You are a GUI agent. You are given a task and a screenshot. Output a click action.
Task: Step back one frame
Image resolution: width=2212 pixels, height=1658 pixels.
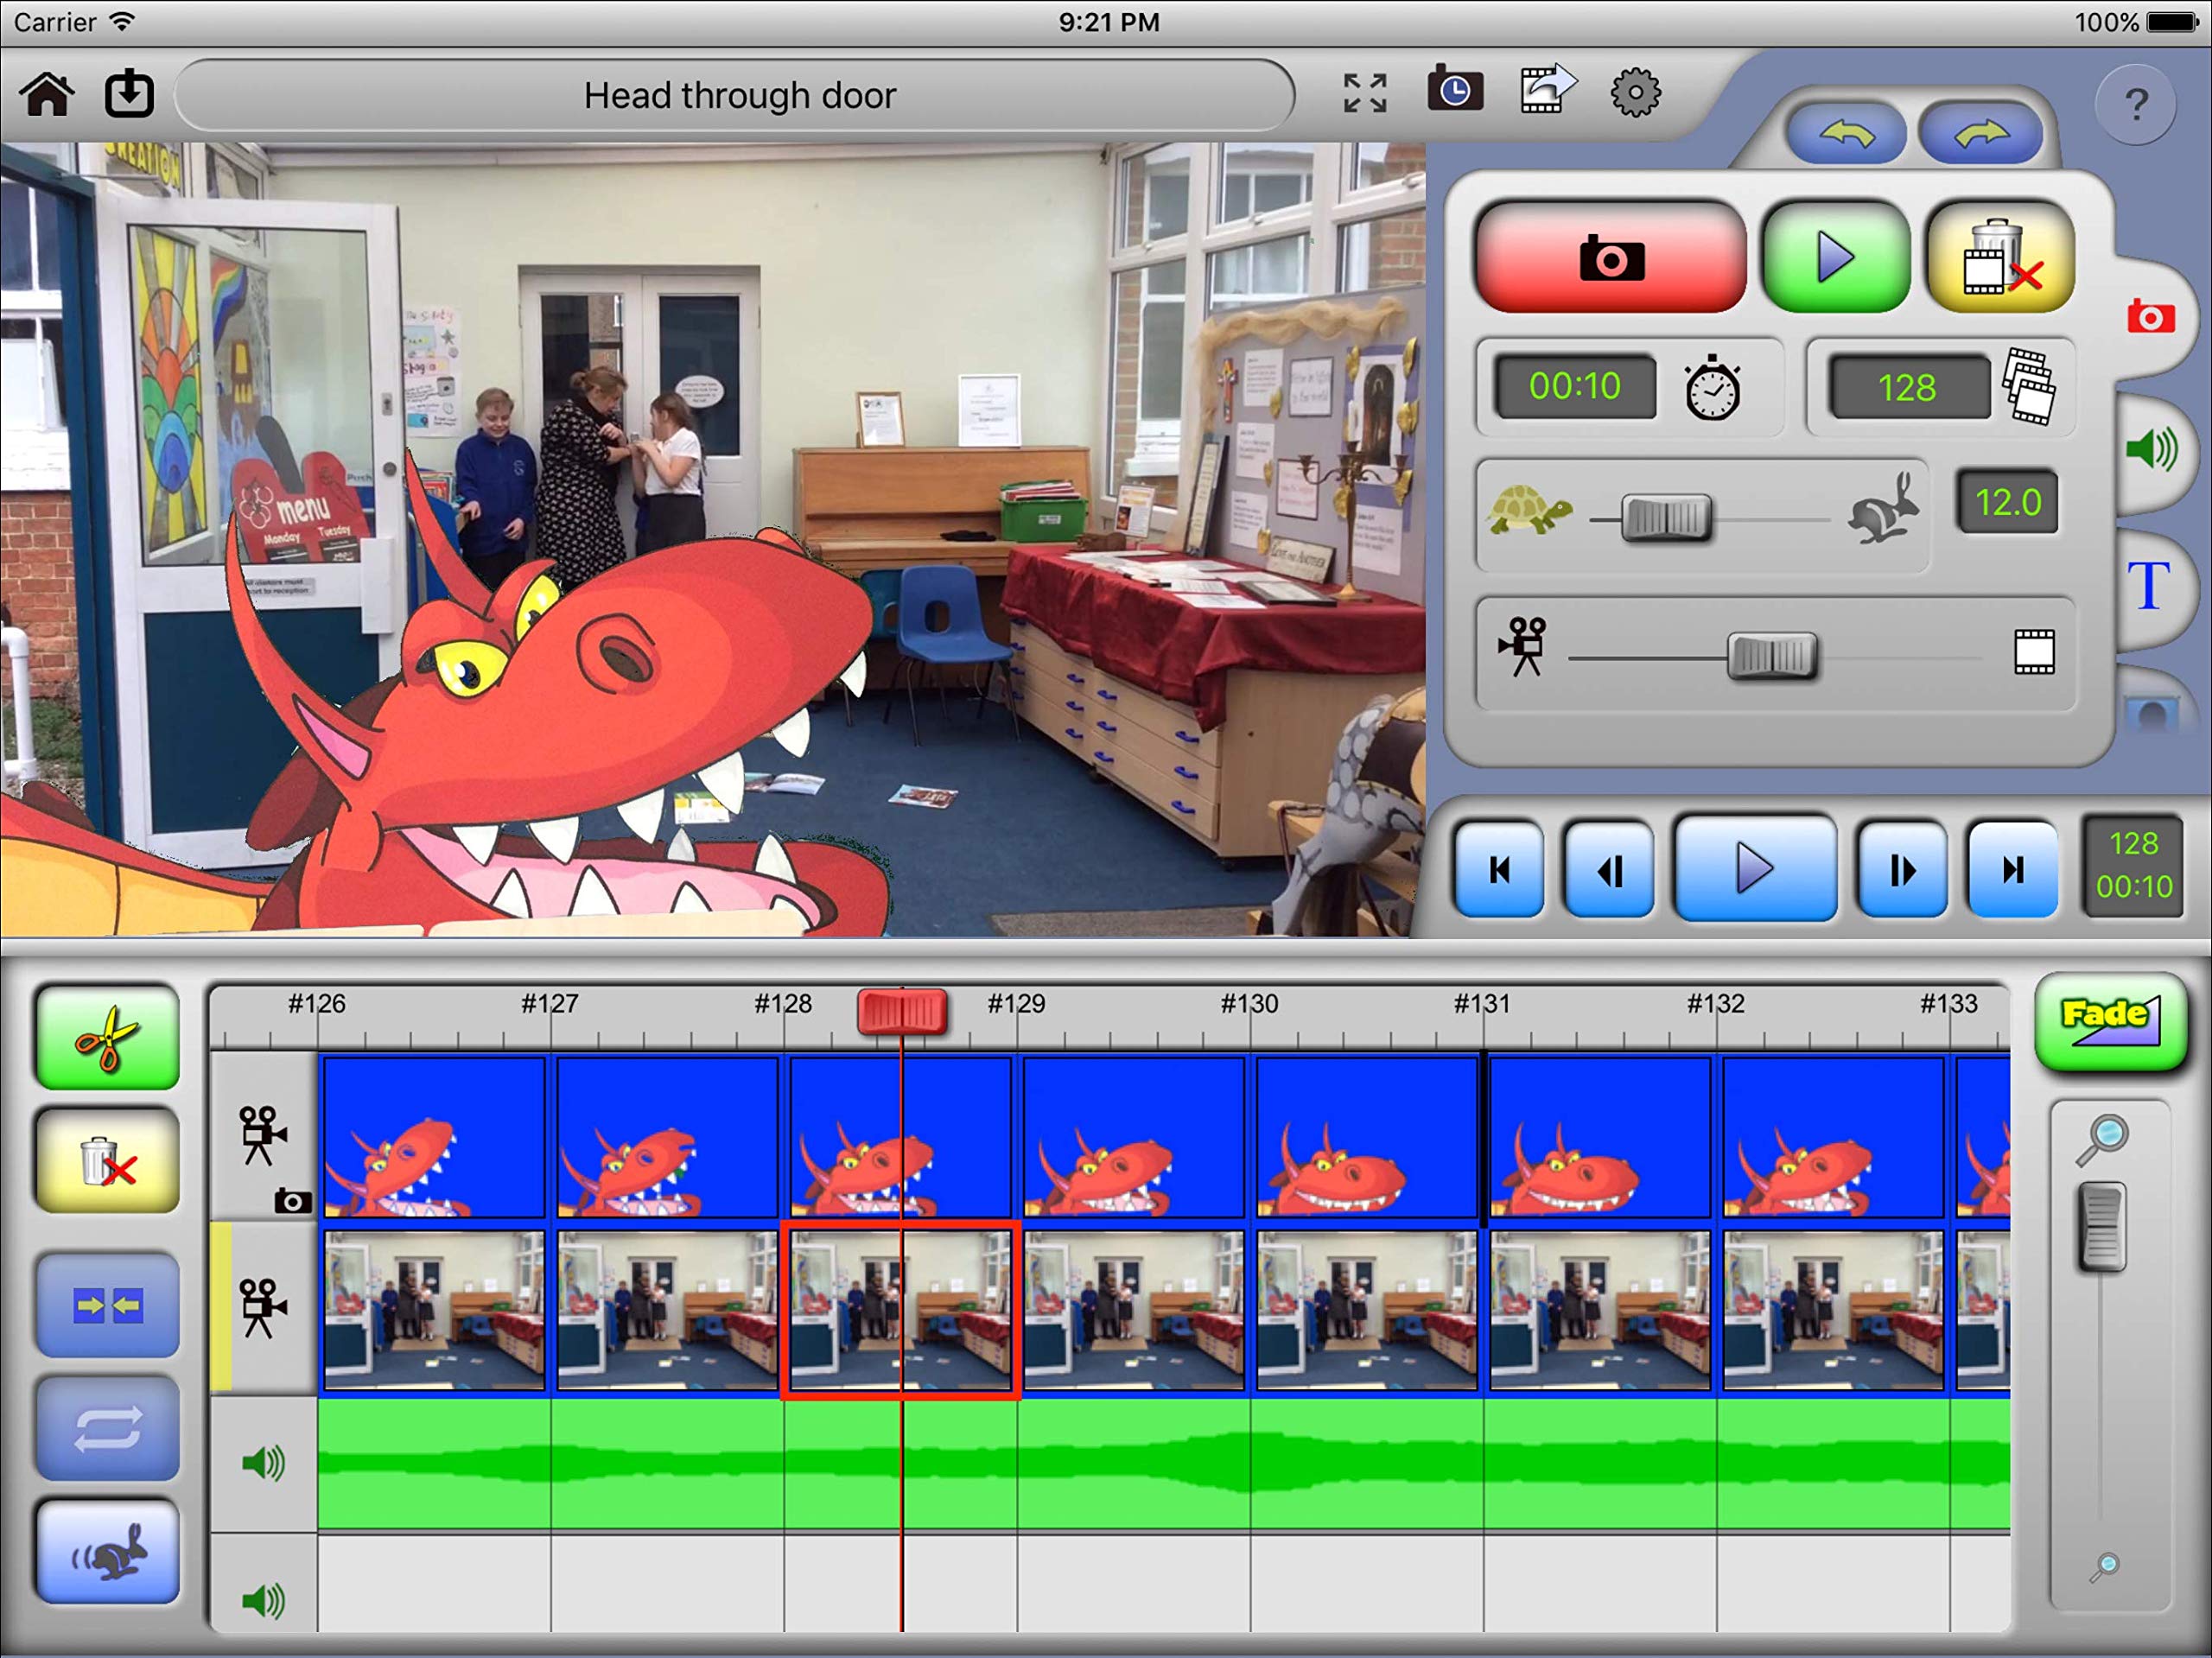coord(1608,870)
